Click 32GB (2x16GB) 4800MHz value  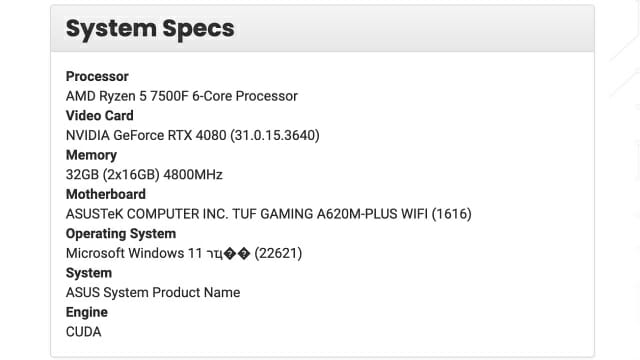(x=144, y=175)
